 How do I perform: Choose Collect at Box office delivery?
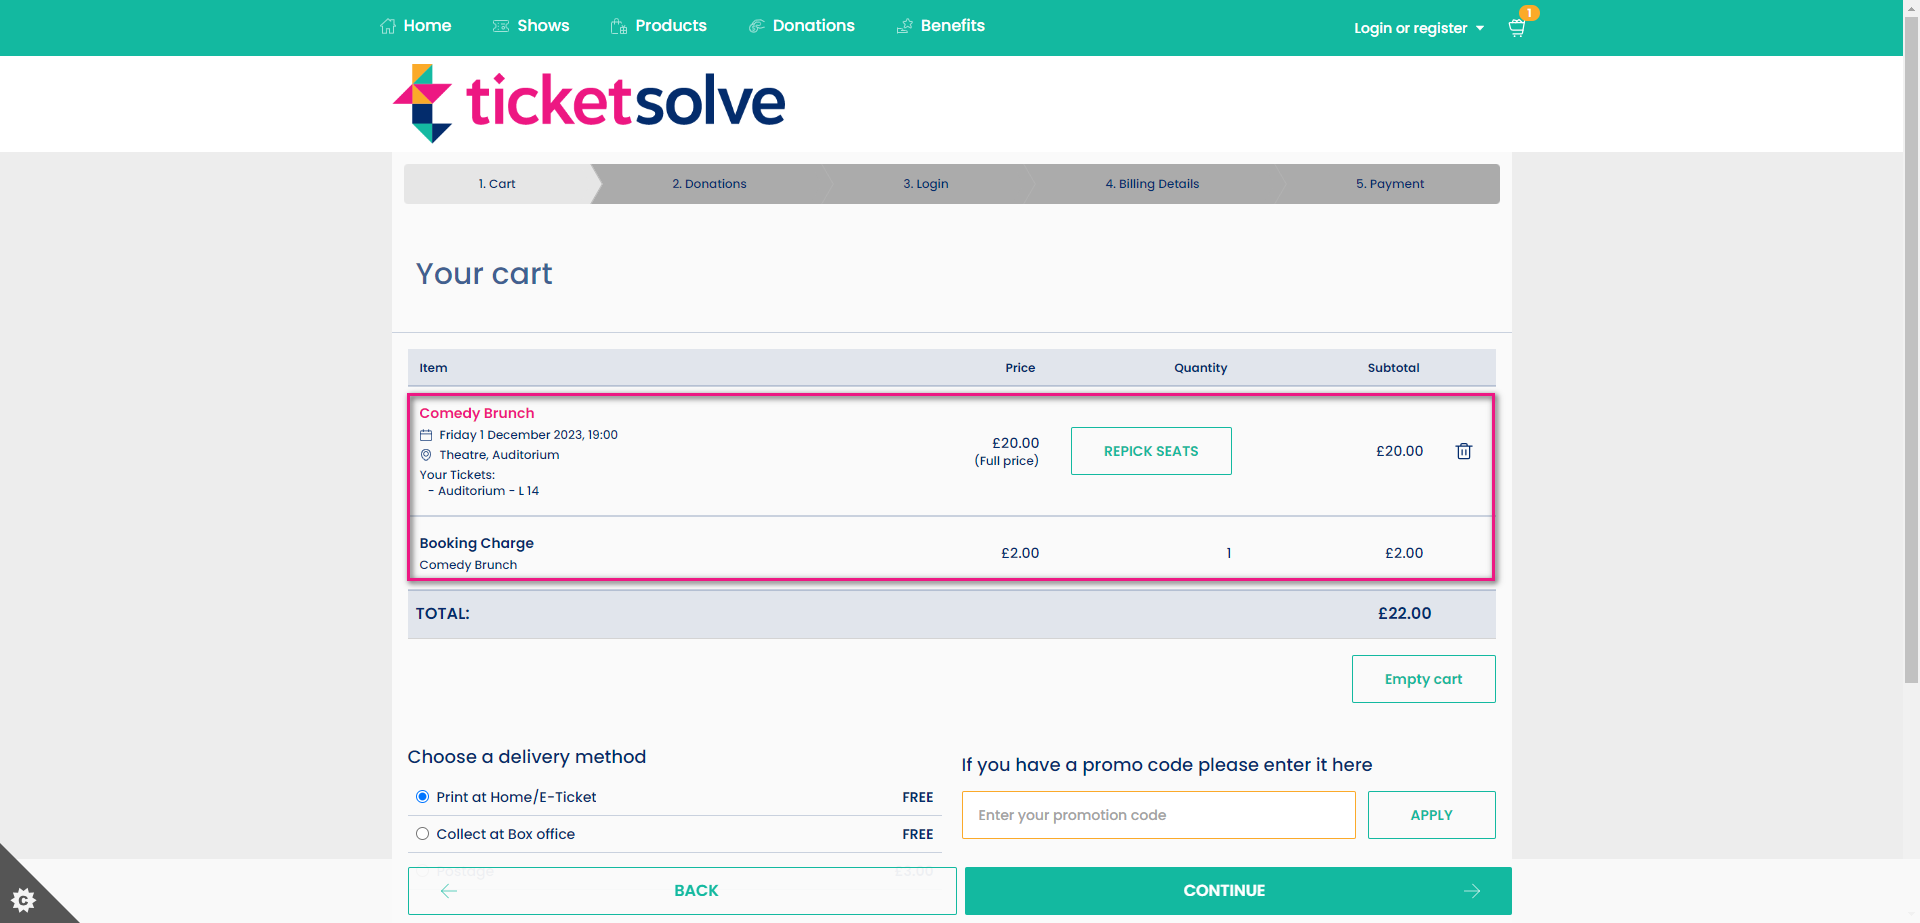[x=422, y=833]
